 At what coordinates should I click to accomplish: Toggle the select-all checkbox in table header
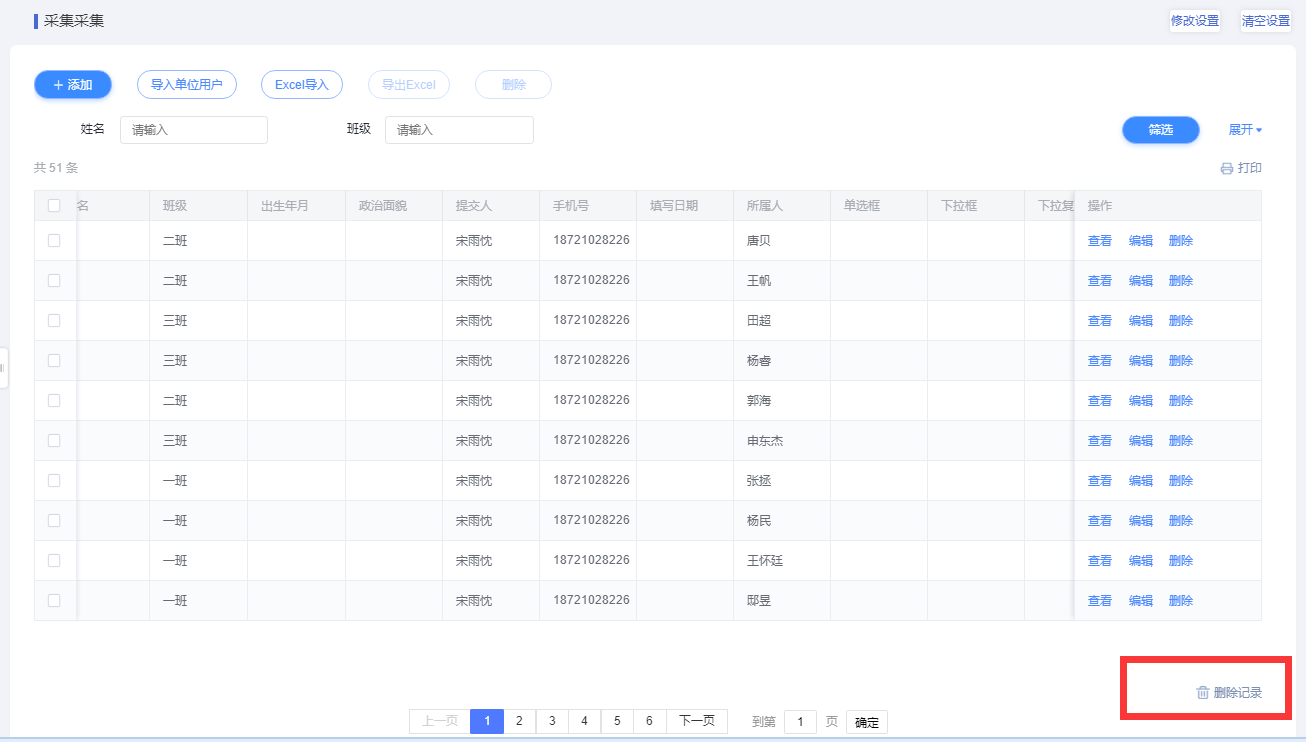click(x=54, y=206)
